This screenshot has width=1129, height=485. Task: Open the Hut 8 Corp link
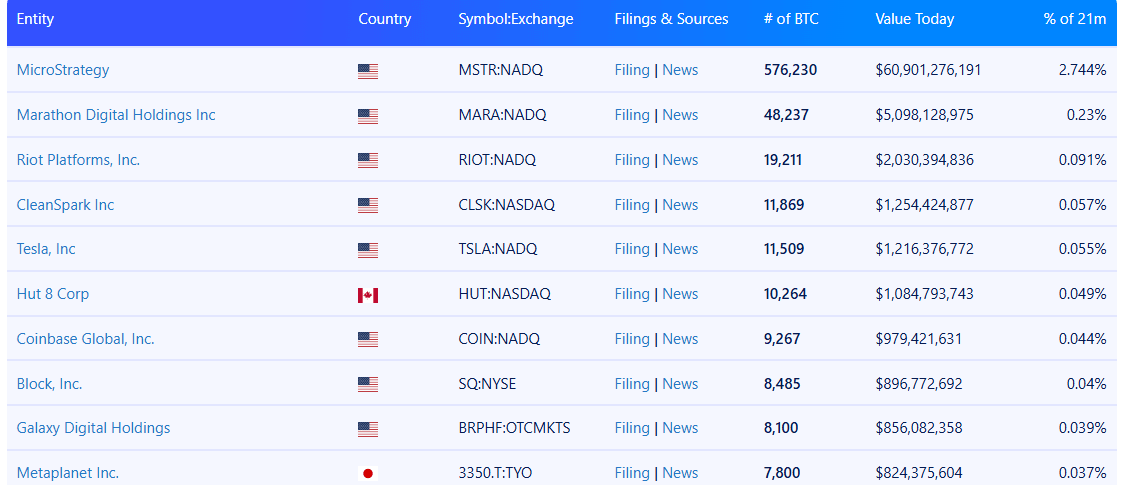(53, 294)
